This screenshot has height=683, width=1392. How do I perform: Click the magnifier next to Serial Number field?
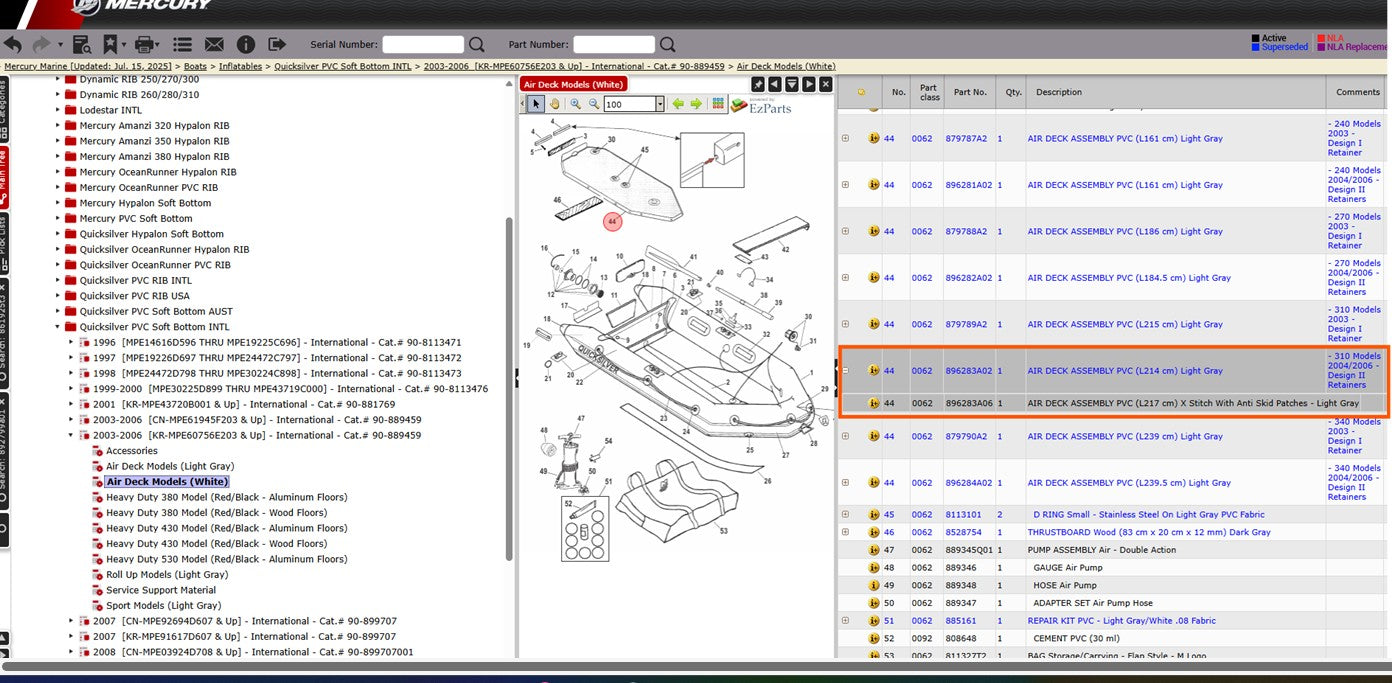pyautogui.click(x=477, y=44)
